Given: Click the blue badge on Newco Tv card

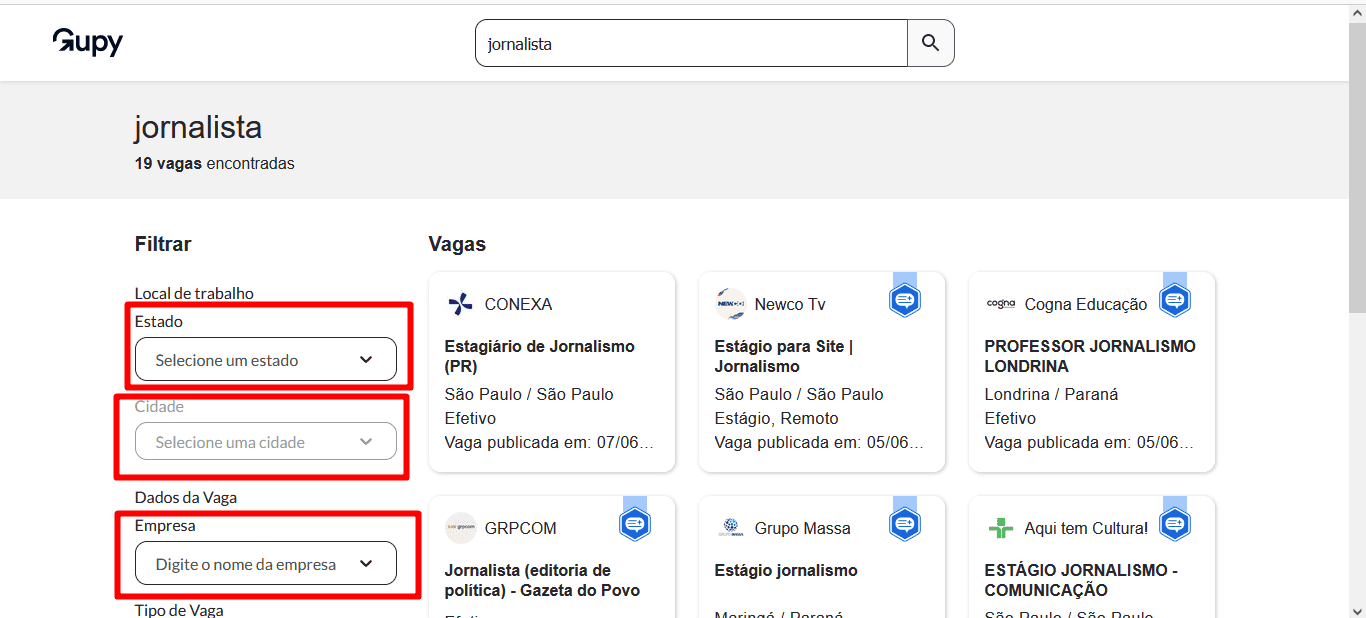Looking at the screenshot, I should coord(904,298).
